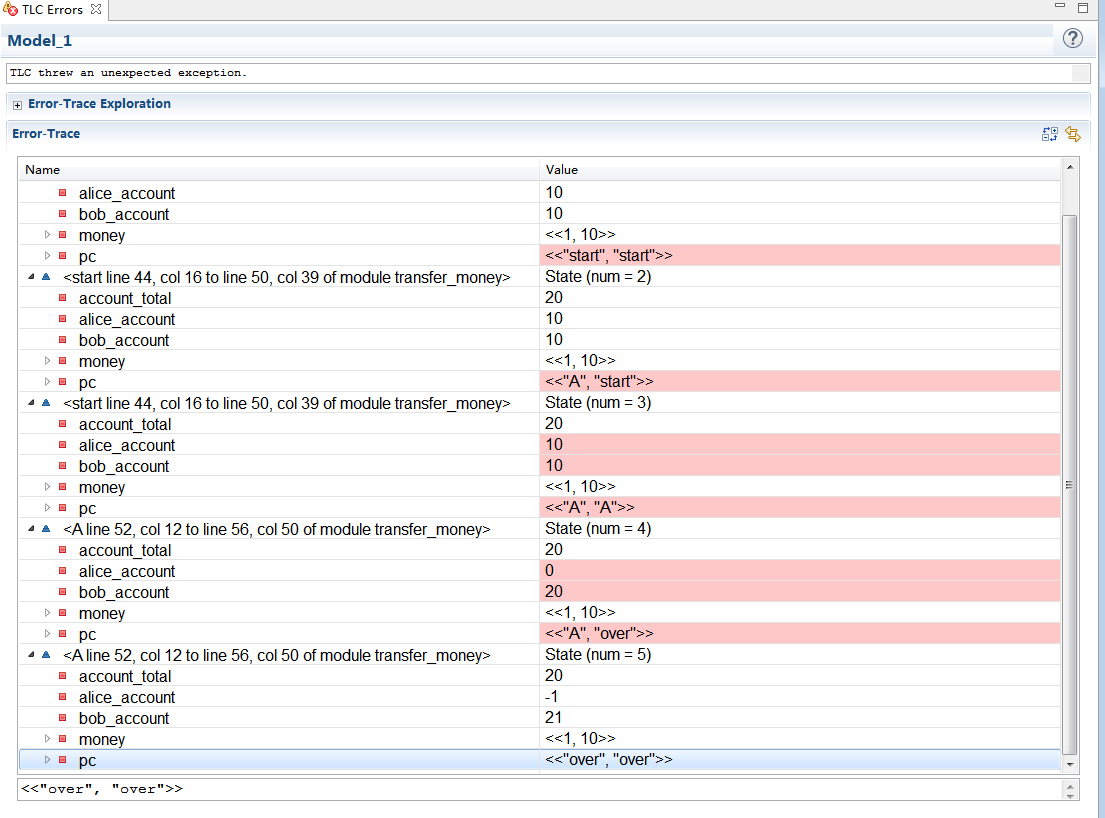Collapse the State (num = 2) tree node
Image resolution: width=1105 pixels, height=818 pixels.
point(31,277)
